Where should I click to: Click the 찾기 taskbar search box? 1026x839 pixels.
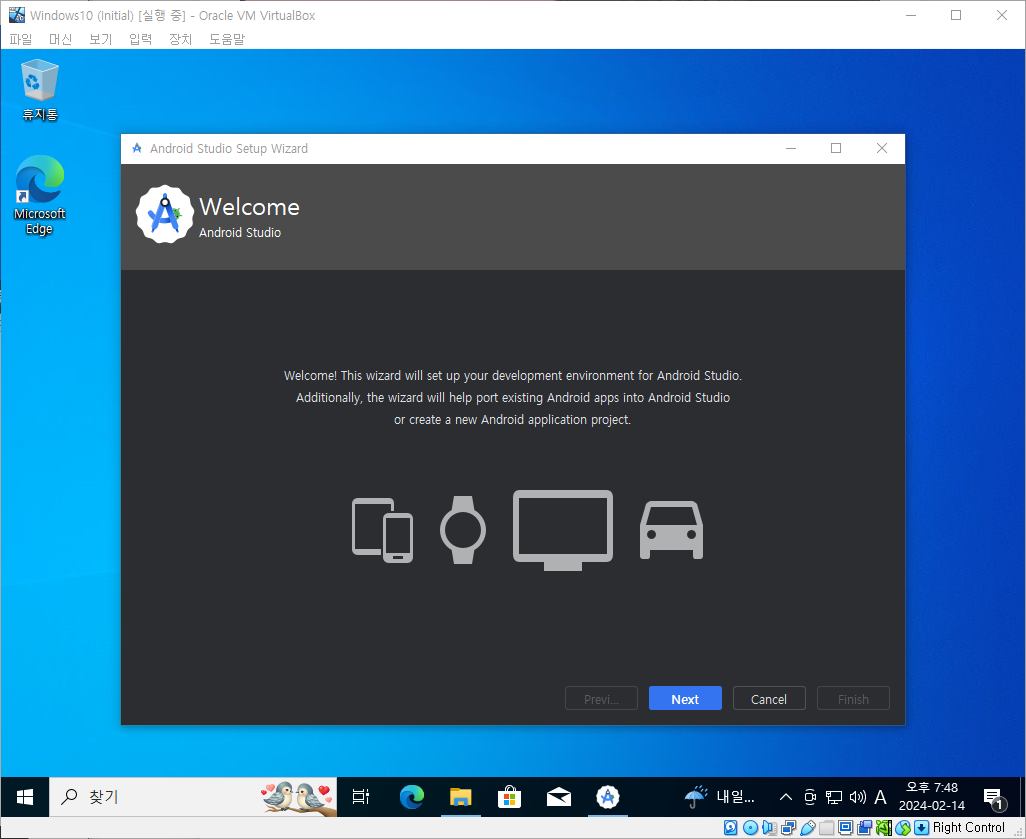[193, 796]
